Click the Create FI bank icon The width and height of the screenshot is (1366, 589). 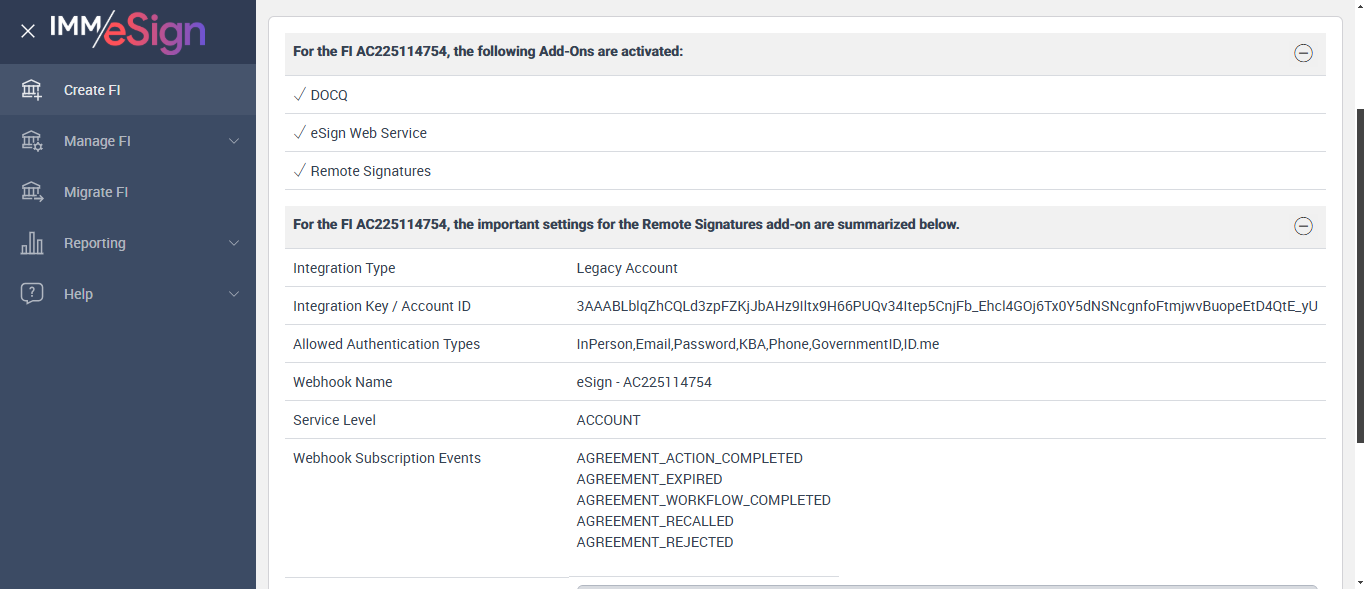(32, 90)
